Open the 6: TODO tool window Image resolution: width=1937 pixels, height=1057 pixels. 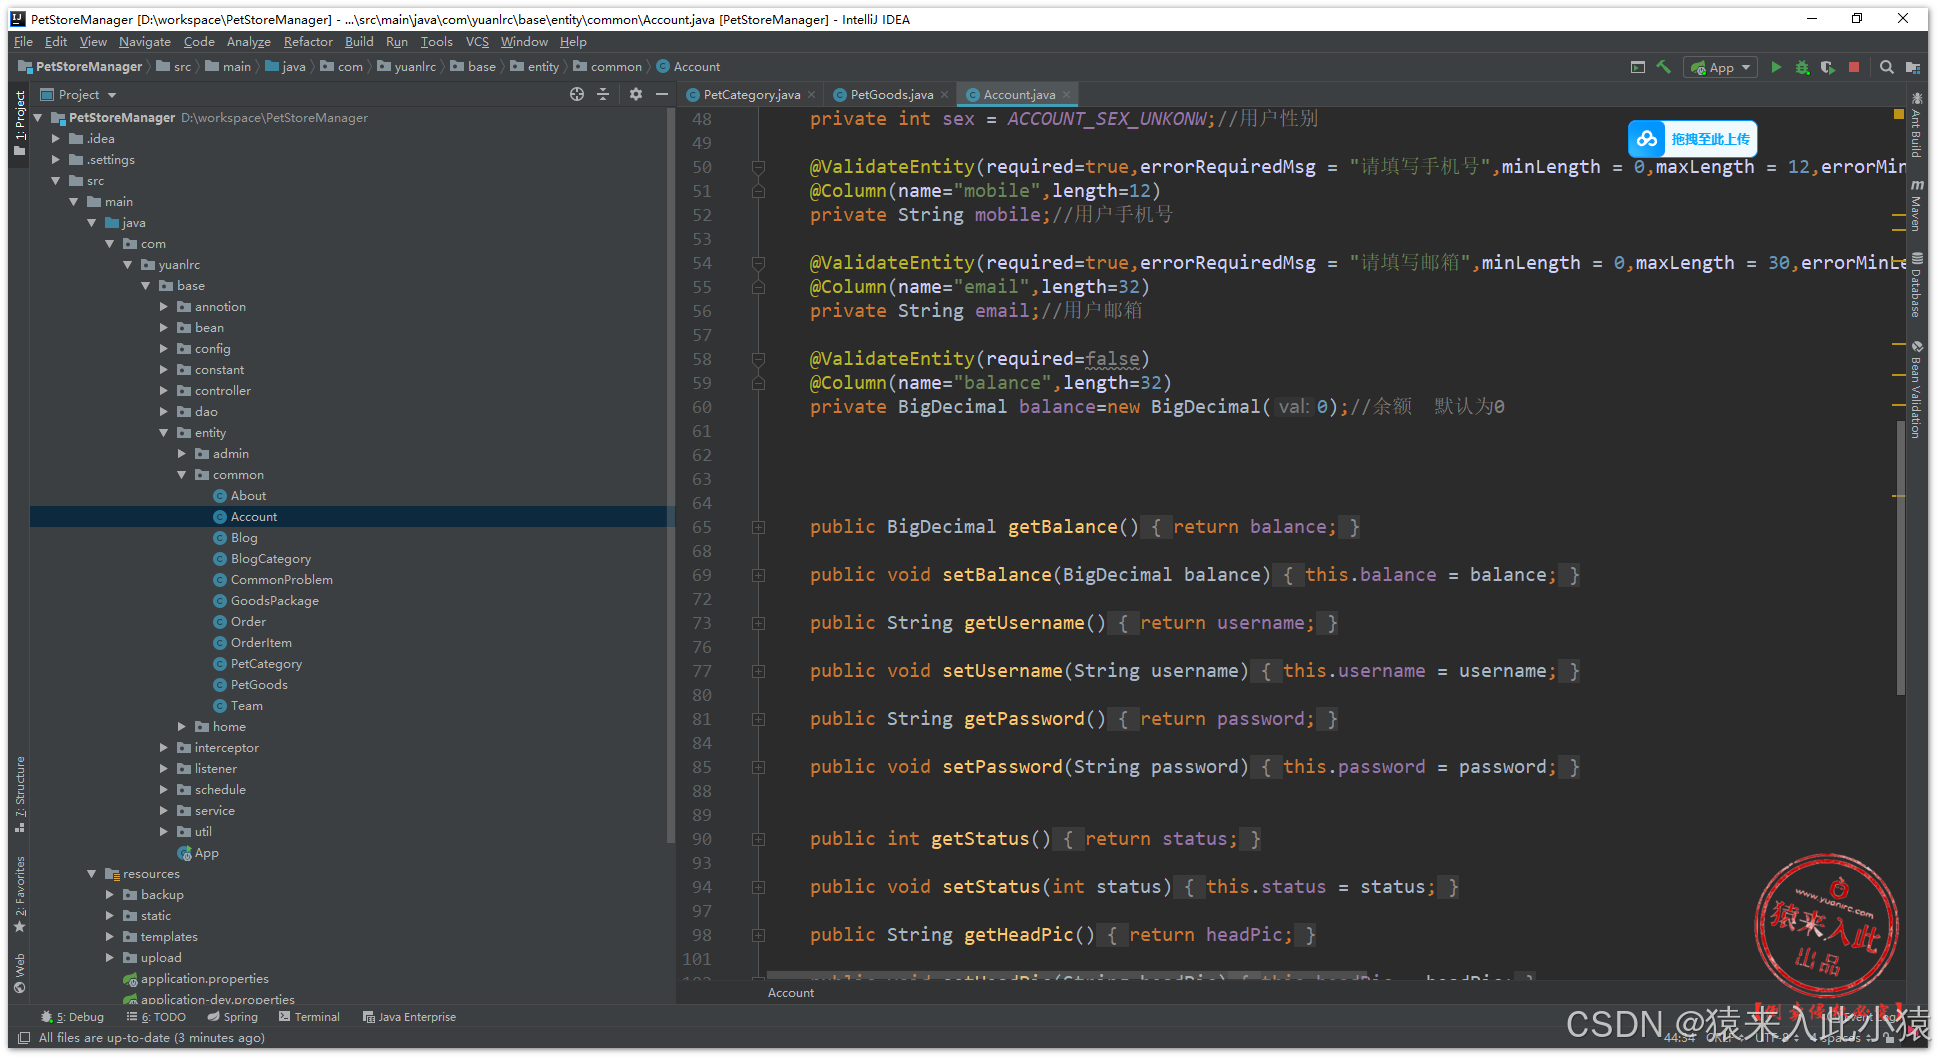point(156,1017)
